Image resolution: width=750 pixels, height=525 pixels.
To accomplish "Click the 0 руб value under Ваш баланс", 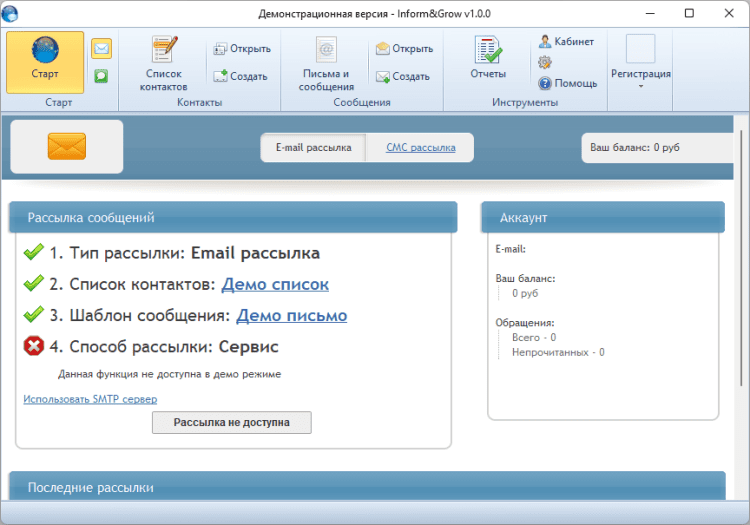I will click(x=525, y=293).
